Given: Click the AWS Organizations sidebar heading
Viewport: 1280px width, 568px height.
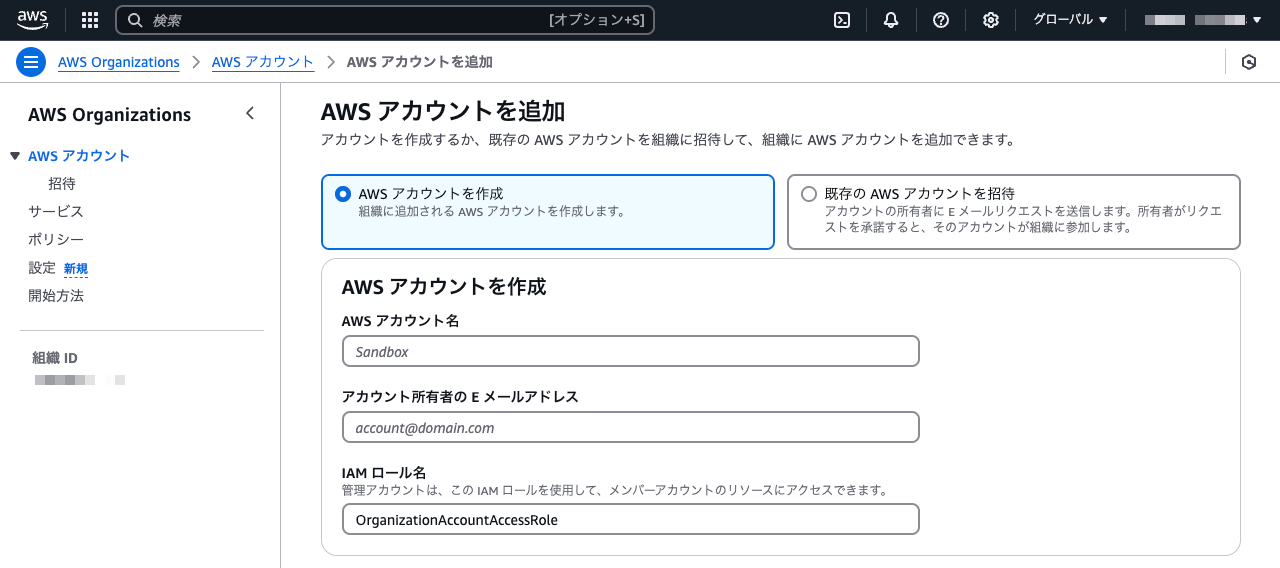Looking at the screenshot, I should point(110,115).
